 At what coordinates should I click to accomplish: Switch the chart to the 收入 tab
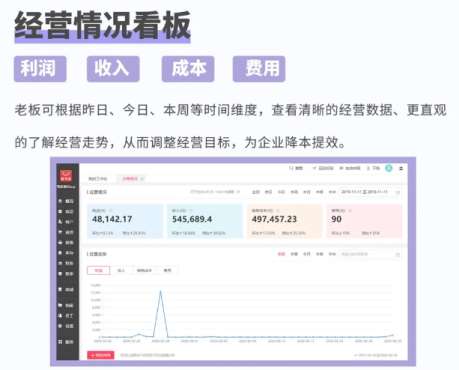(x=121, y=270)
